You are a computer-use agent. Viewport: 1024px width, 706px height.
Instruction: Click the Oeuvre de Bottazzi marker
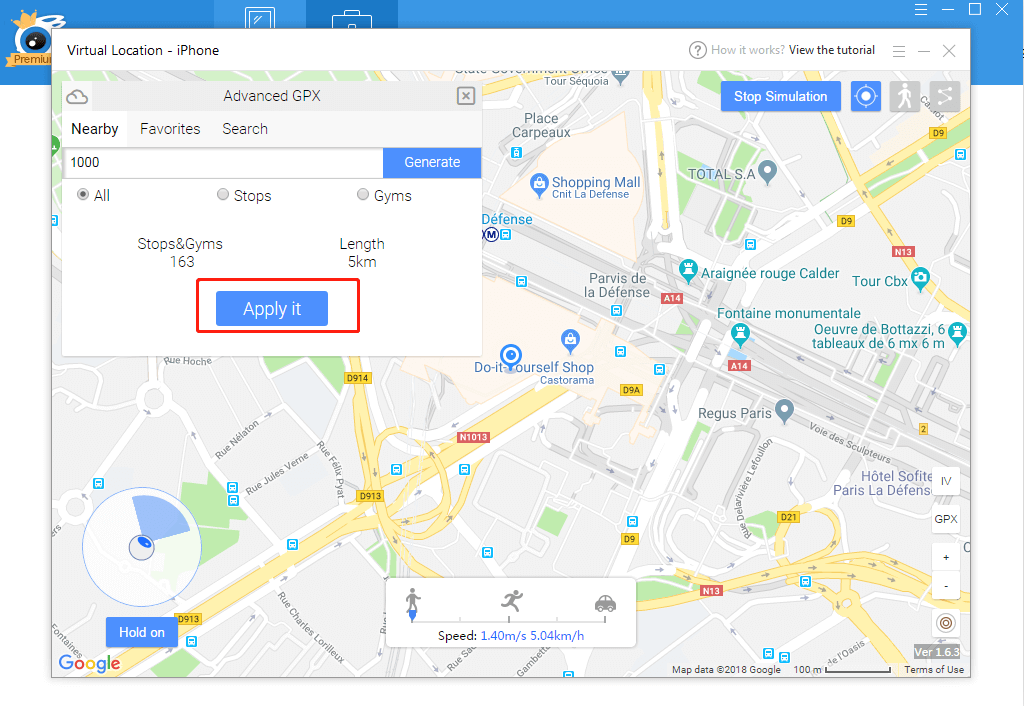(957, 334)
